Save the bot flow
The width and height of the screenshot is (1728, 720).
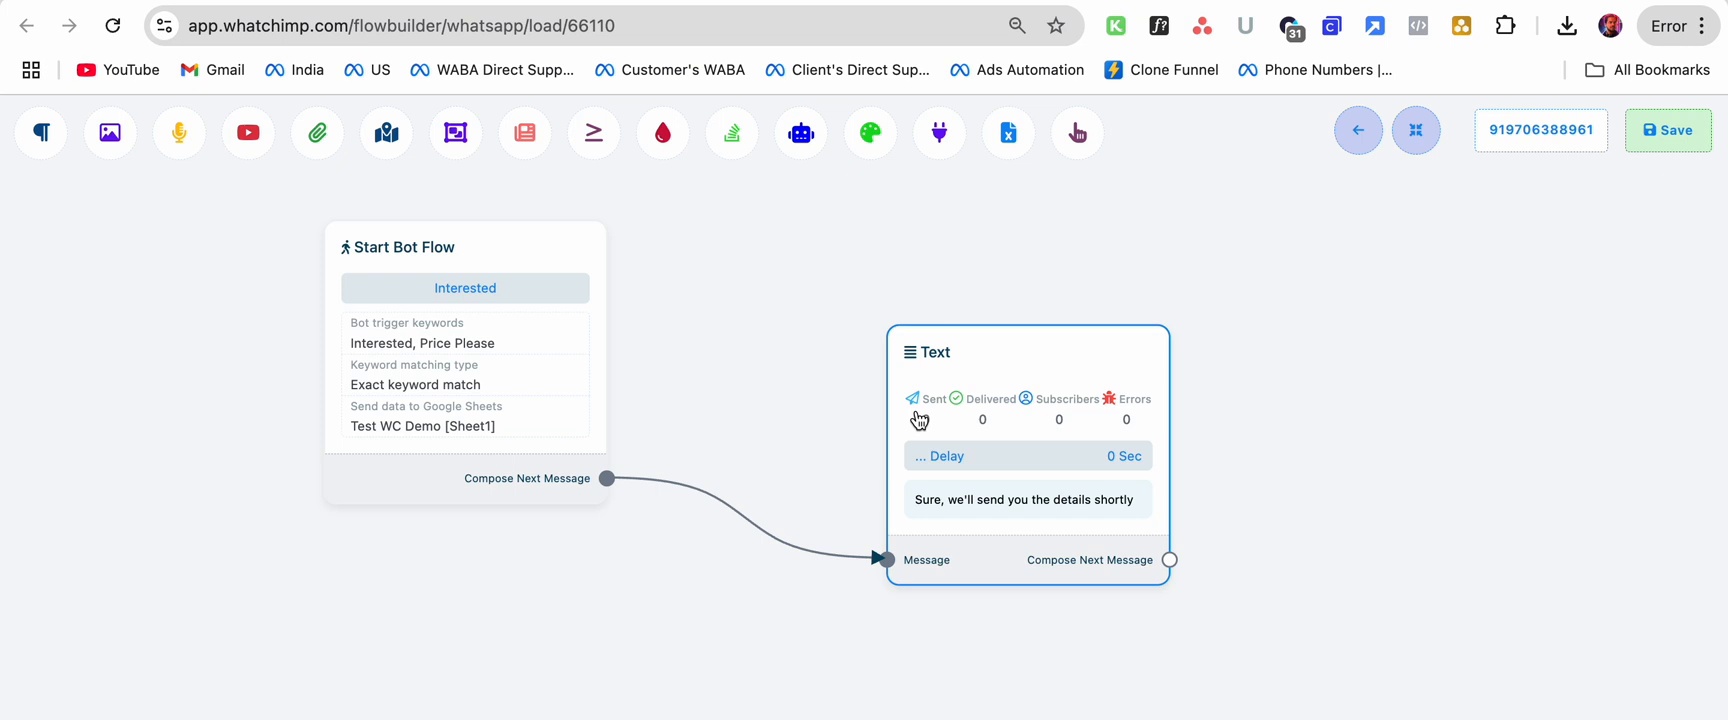(x=1668, y=130)
